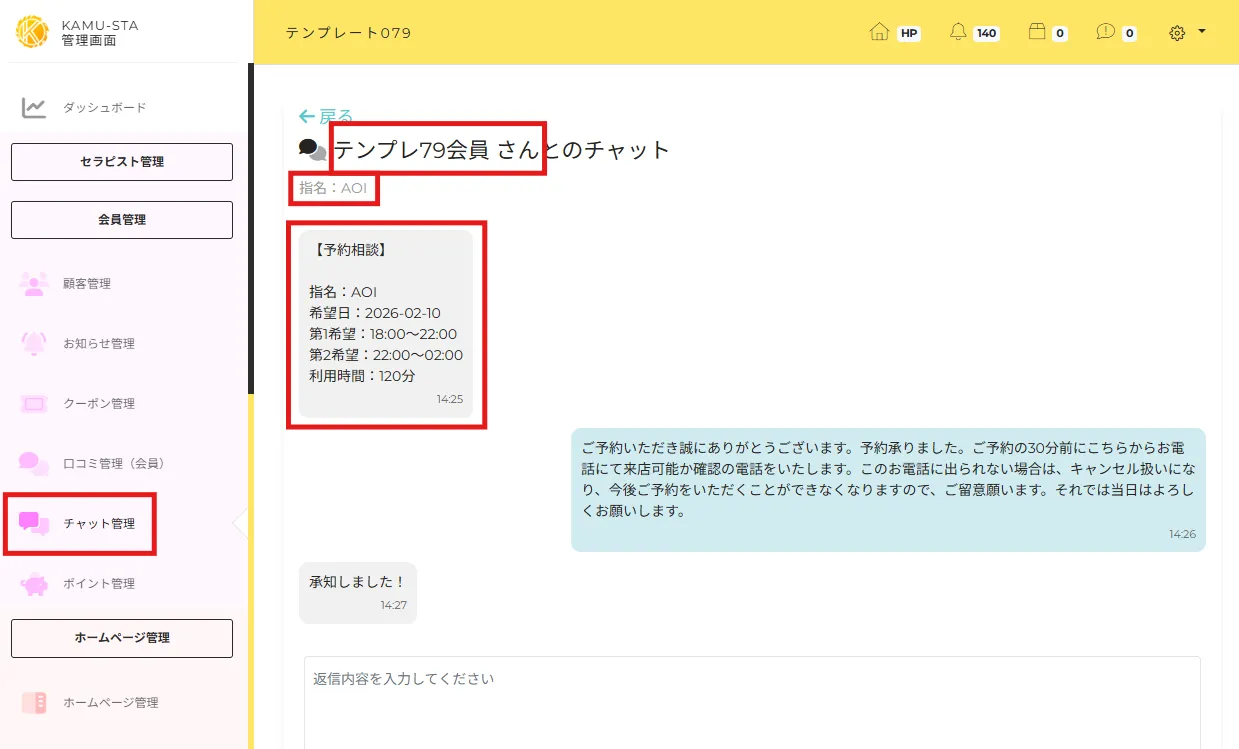
Task: Click the reply message input field
Action: coord(752,700)
